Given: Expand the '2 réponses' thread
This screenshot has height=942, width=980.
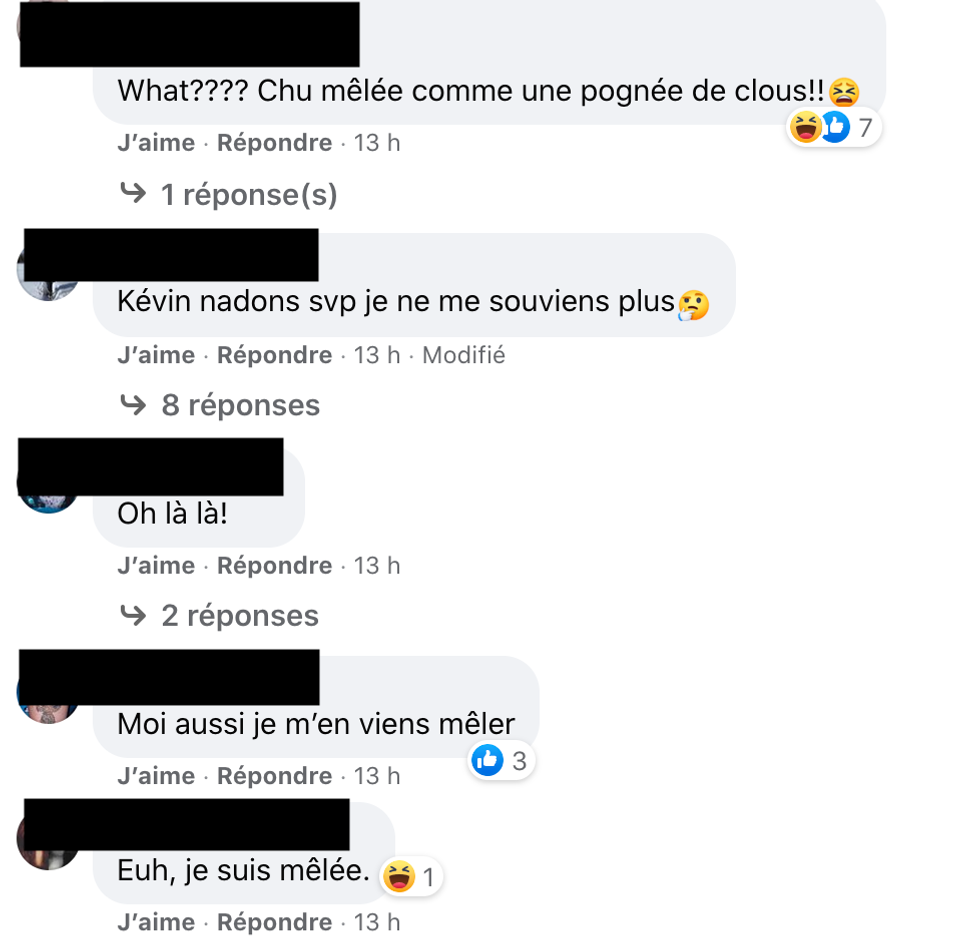Looking at the screenshot, I should tap(240, 616).
